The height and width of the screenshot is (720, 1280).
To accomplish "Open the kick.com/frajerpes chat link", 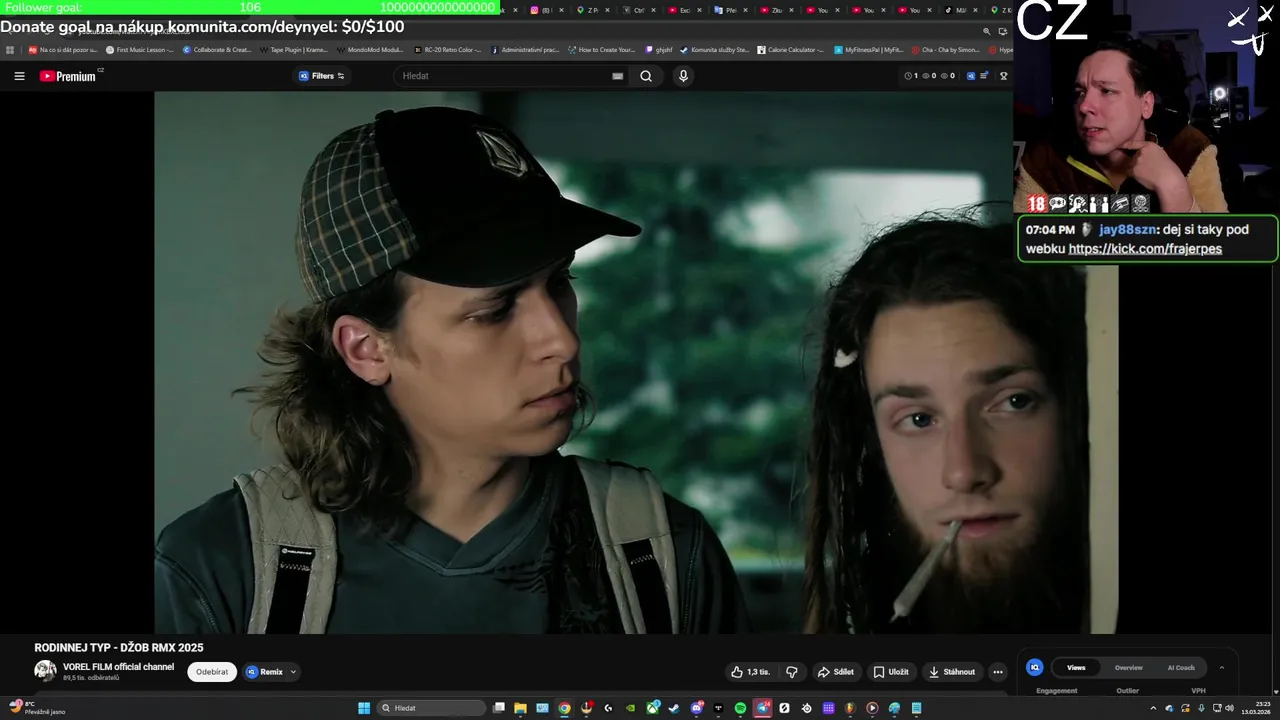I will click(x=1145, y=249).
